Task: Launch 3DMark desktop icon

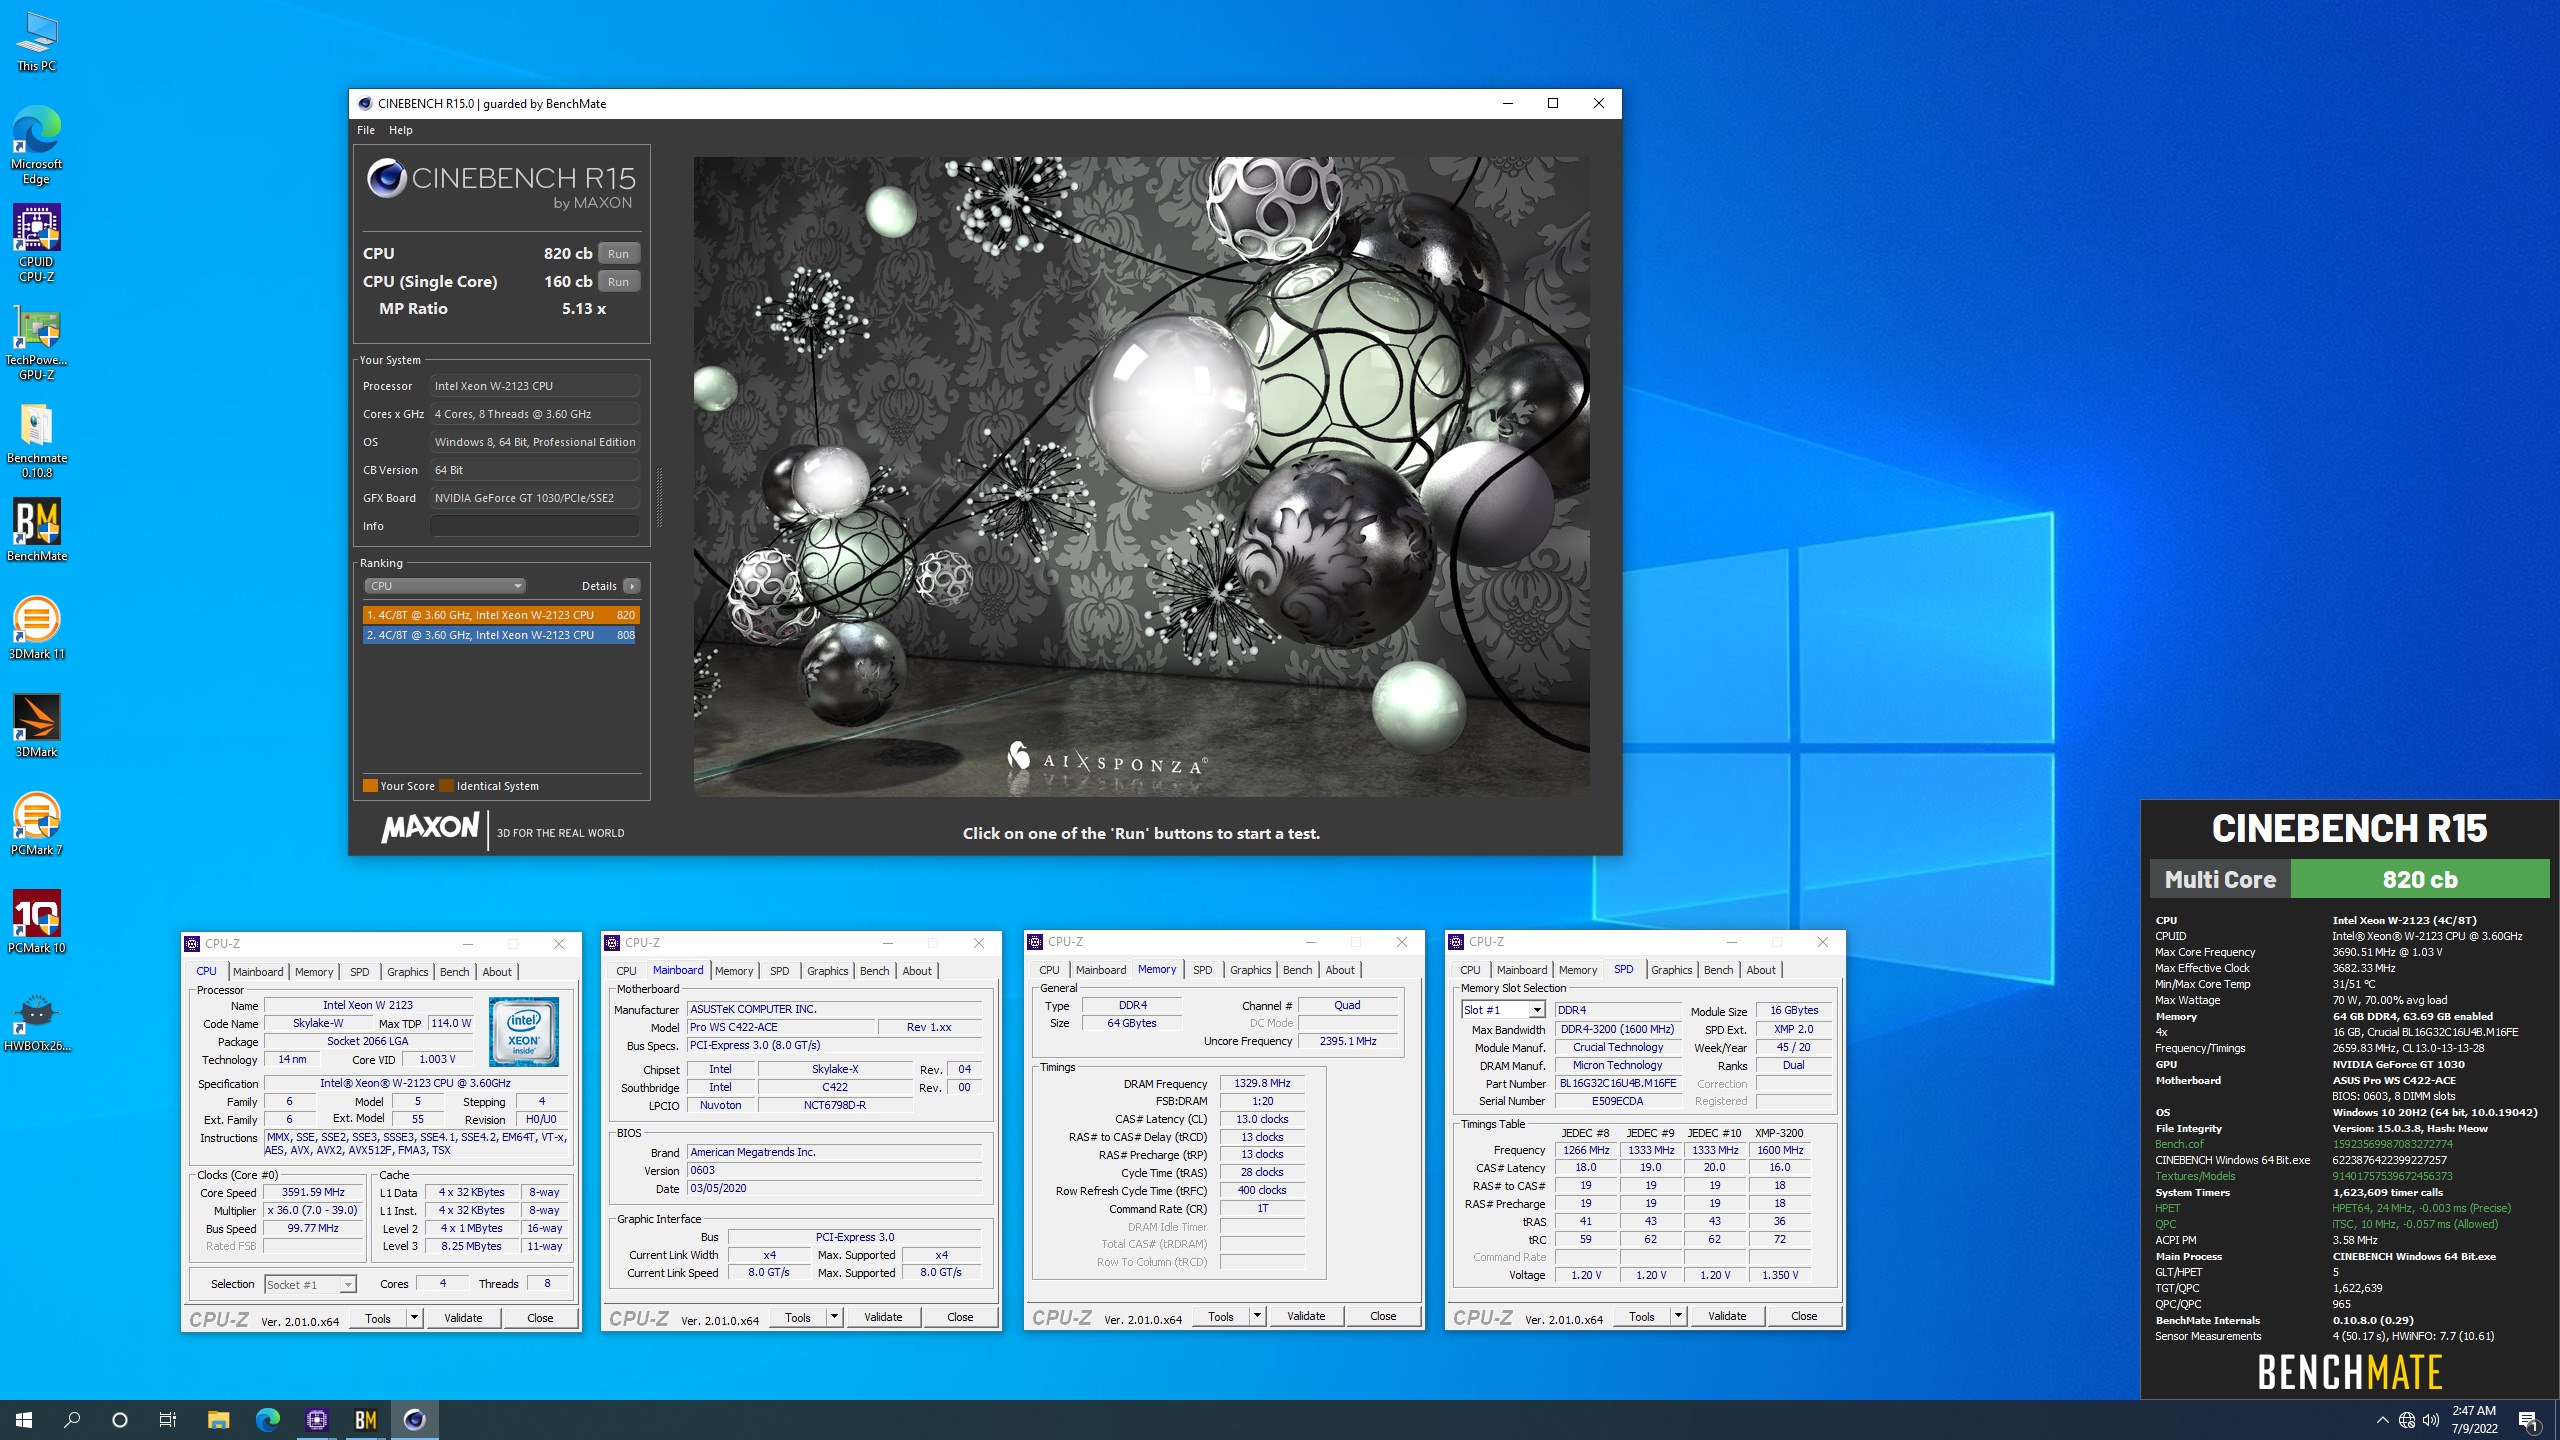Action: tap(37, 726)
